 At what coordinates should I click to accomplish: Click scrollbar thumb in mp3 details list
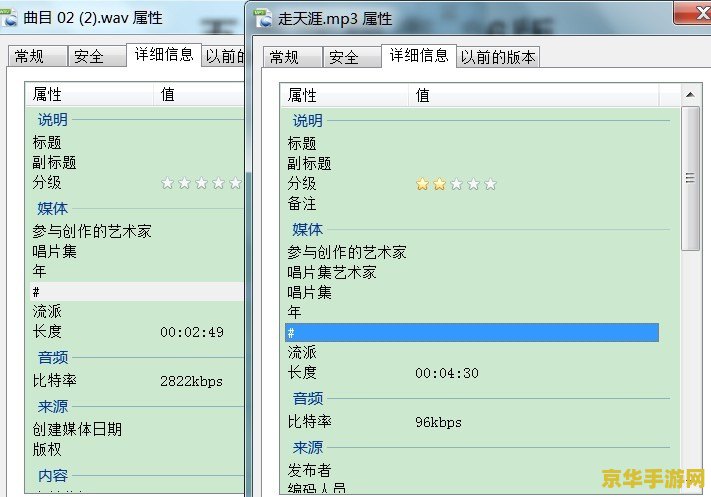coord(690,178)
